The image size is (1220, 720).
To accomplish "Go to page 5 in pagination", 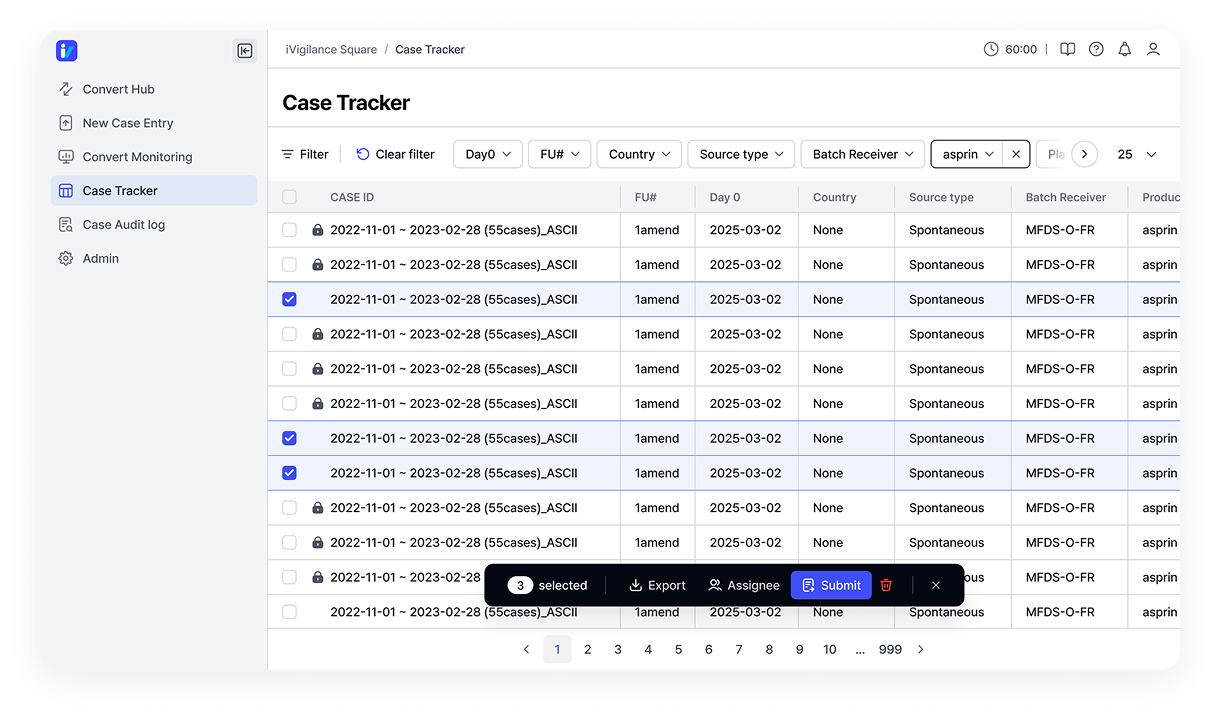I will point(678,649).
